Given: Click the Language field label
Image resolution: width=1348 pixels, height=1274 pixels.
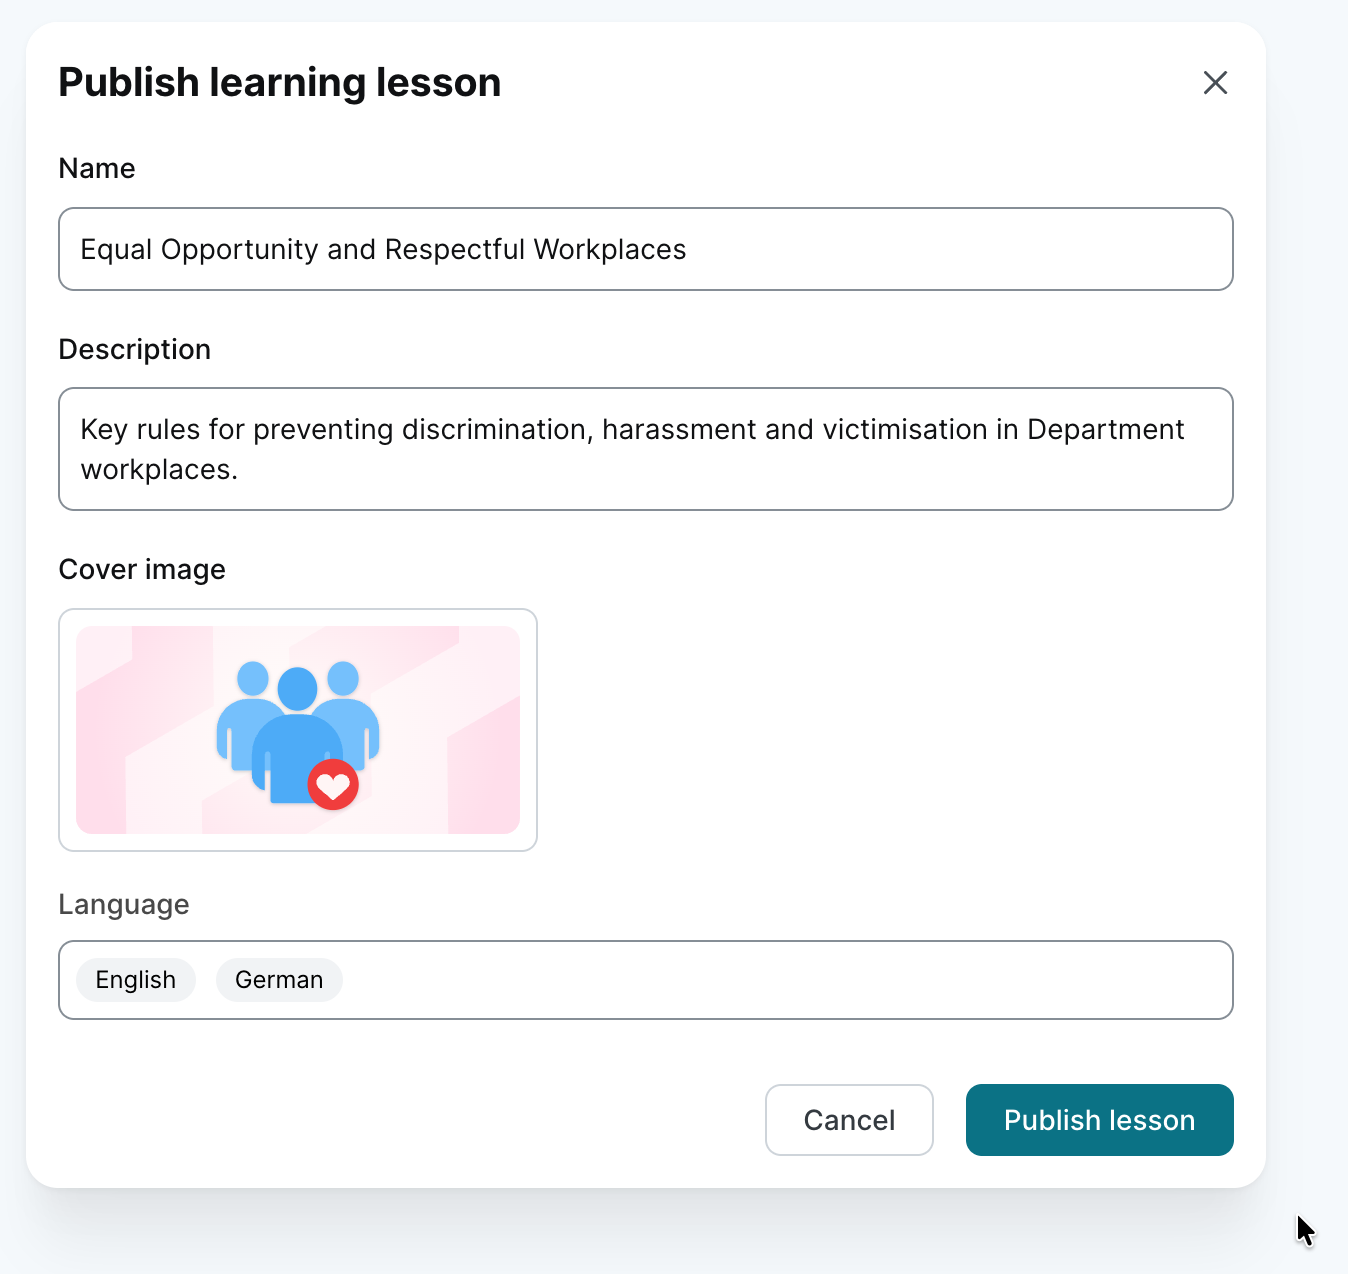Looking at the screenshot, I should coord(124,904).
